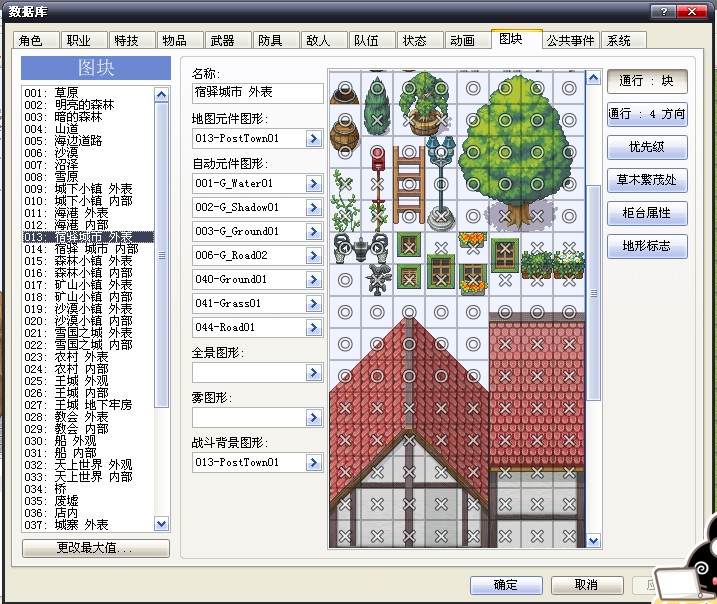Toggle passability on the wooden barrel tile

pos(345,120)
